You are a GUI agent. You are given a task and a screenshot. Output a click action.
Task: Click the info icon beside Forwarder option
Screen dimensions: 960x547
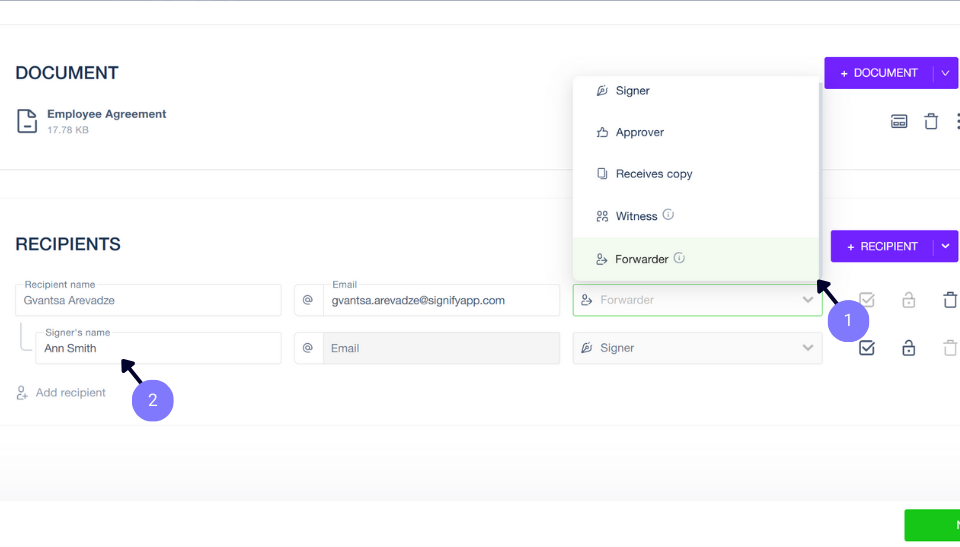tap(679, 258)
